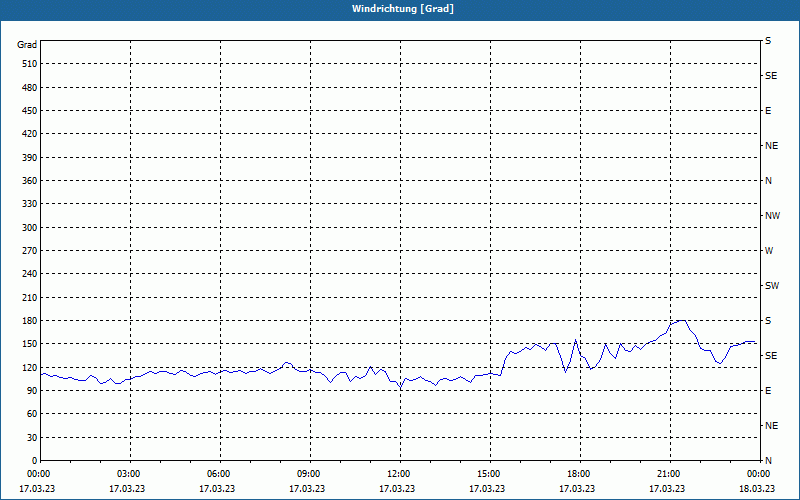Click the 30 degree axis label
This screenshot has width=800, height=500.
32,437
